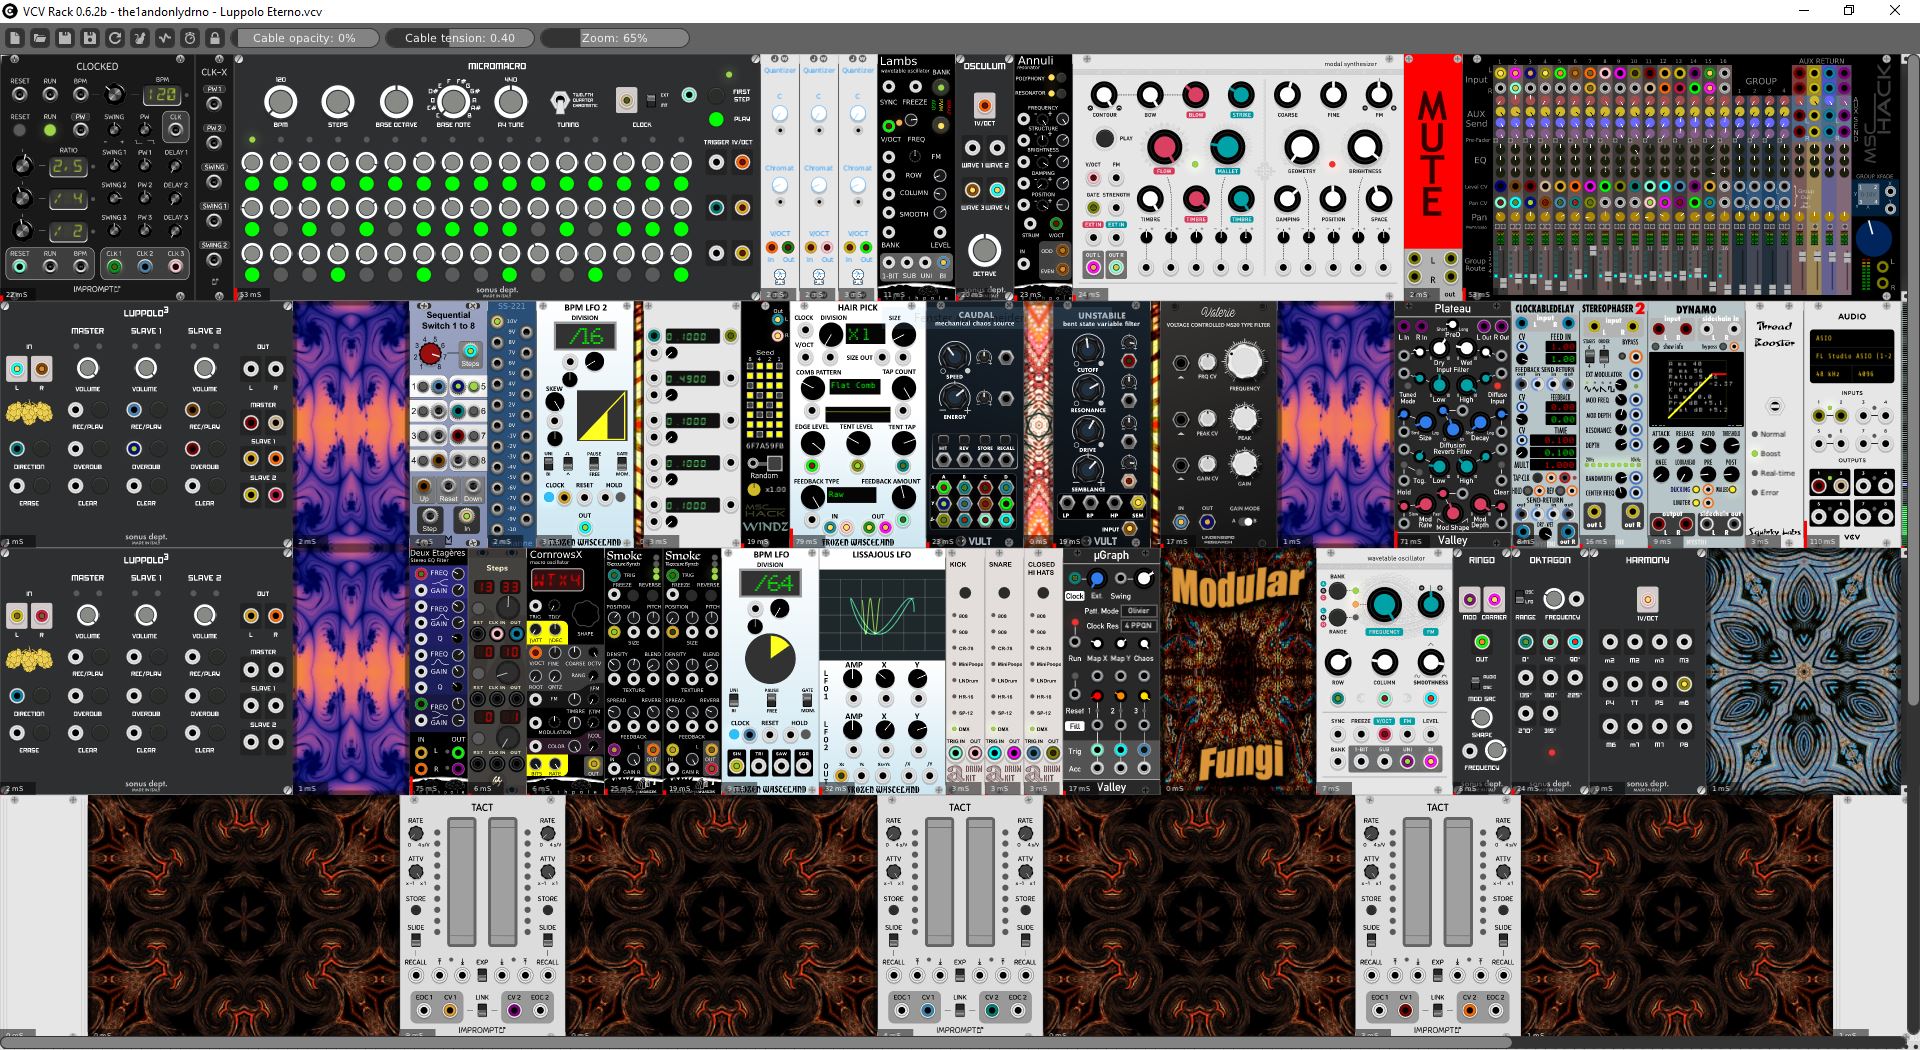1920x1050 pixels.
Task: Click the FREQUENCY knob on Valerie filter
Action: click(x=1244, y=361)
